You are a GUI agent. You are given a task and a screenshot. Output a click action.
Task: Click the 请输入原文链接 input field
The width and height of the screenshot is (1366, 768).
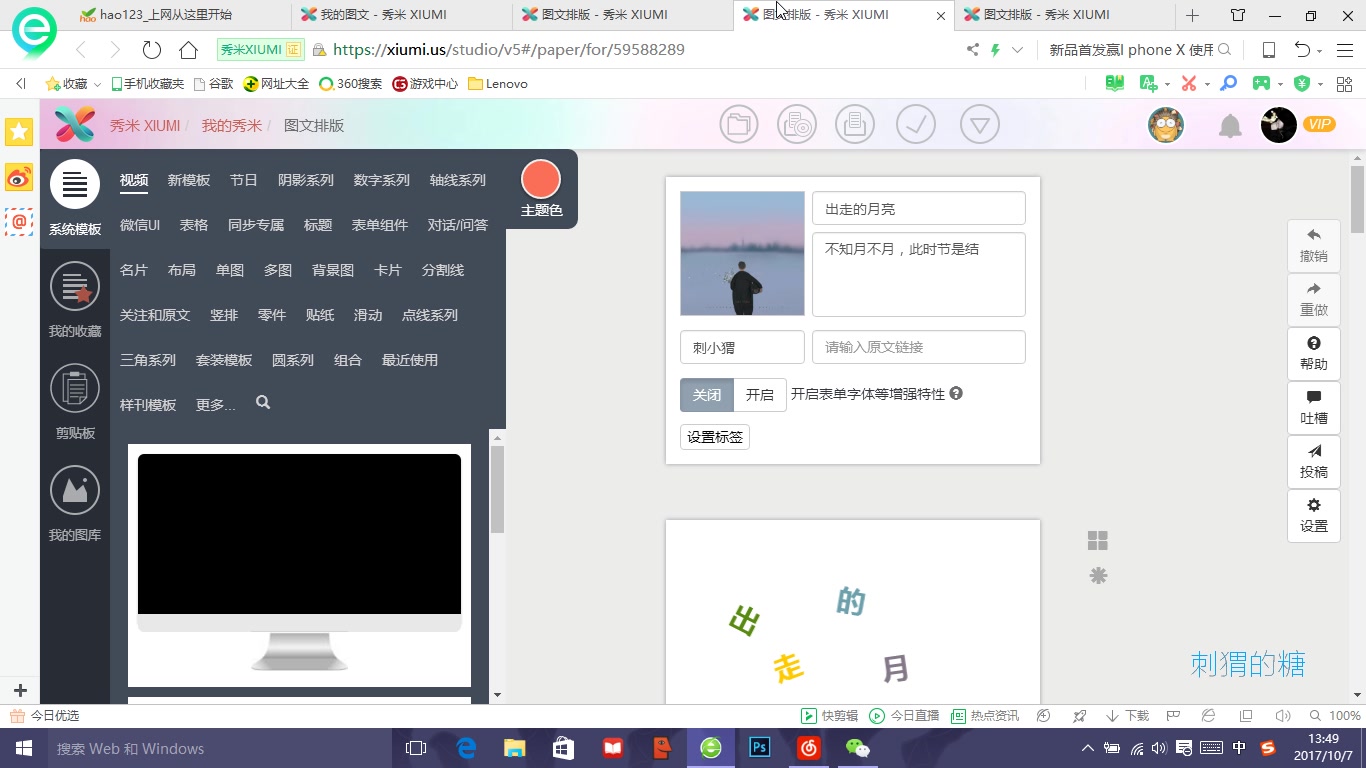click(918, 346)
